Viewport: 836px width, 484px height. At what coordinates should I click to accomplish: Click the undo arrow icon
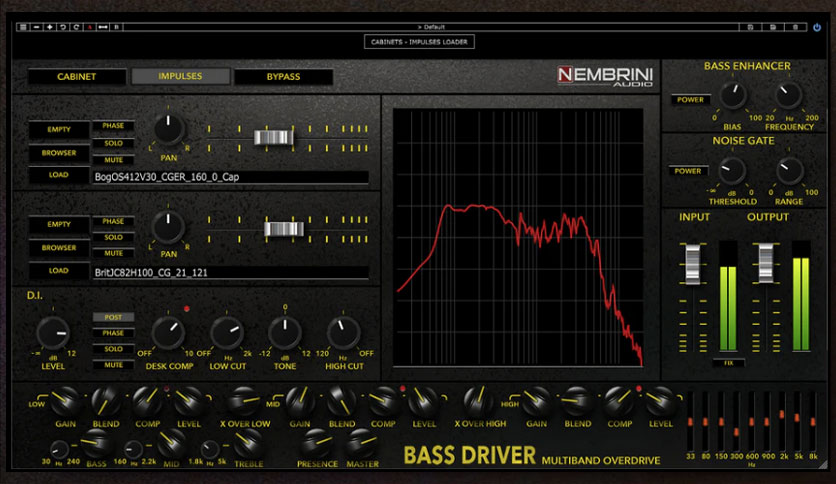pos(63,27)
